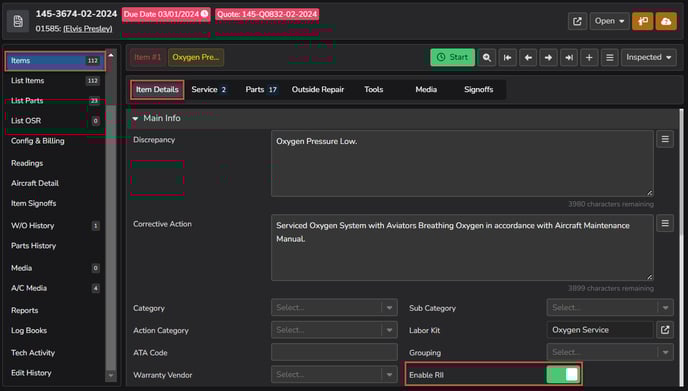Open W/O History in the sidebar
688x391 pixels.
(55, 226)
